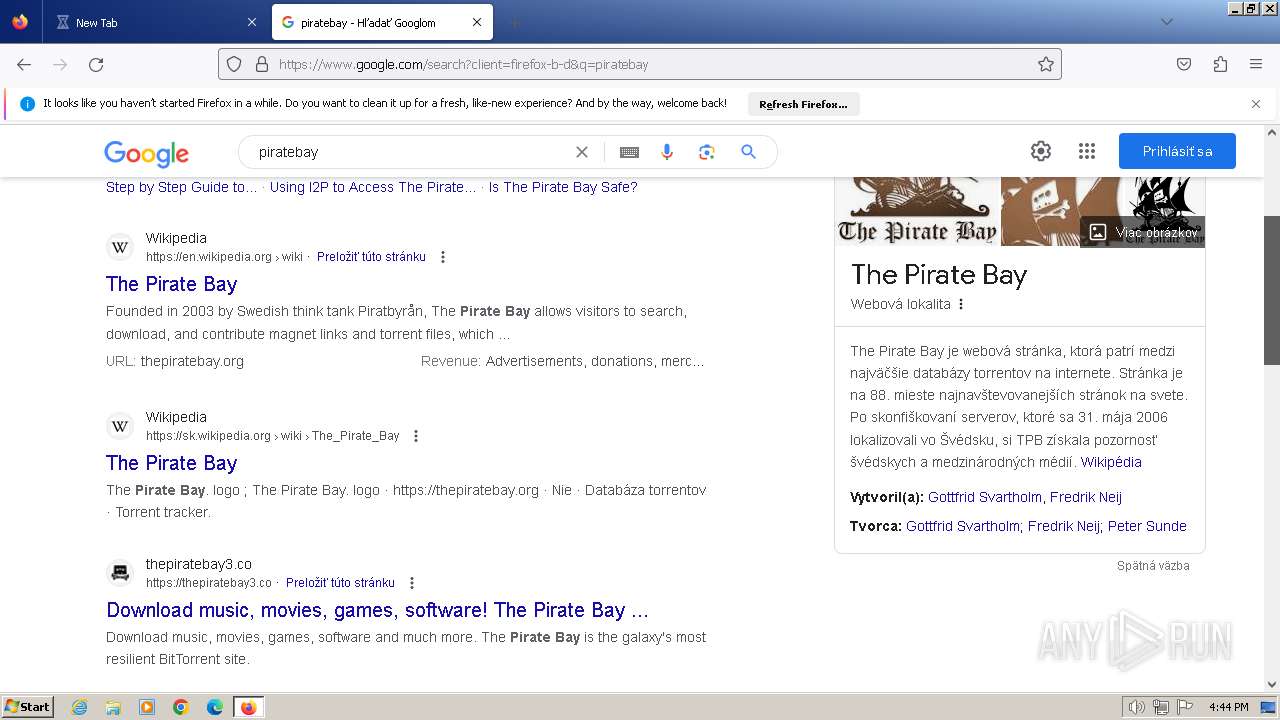This screenshot has width=1280, height=720.
Task: Open more options for sk.wikipedia.org result
Action: point(416,436)
